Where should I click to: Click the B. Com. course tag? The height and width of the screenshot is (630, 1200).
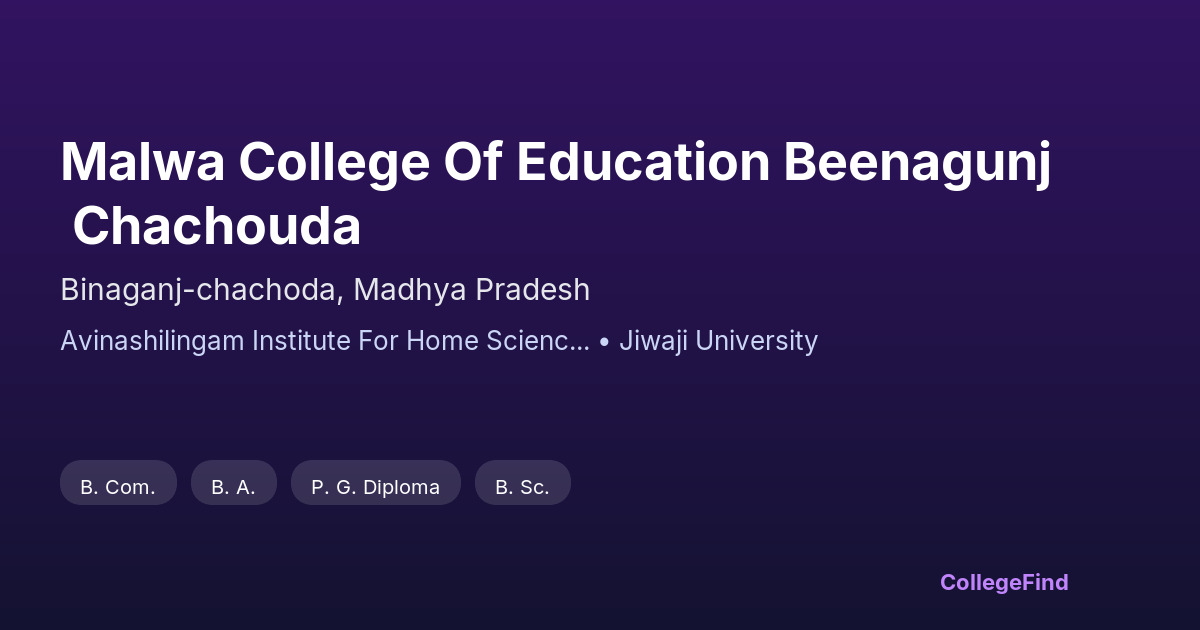tap(118, 487)
